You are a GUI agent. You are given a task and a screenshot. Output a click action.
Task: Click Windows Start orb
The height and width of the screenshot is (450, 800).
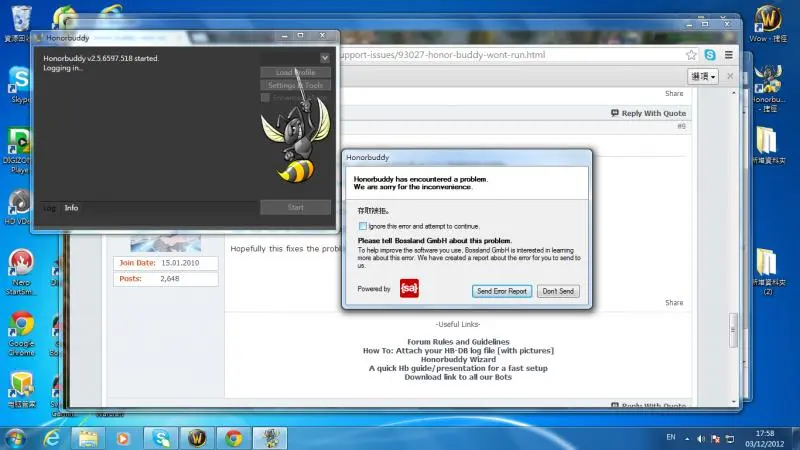coord(15,438)
